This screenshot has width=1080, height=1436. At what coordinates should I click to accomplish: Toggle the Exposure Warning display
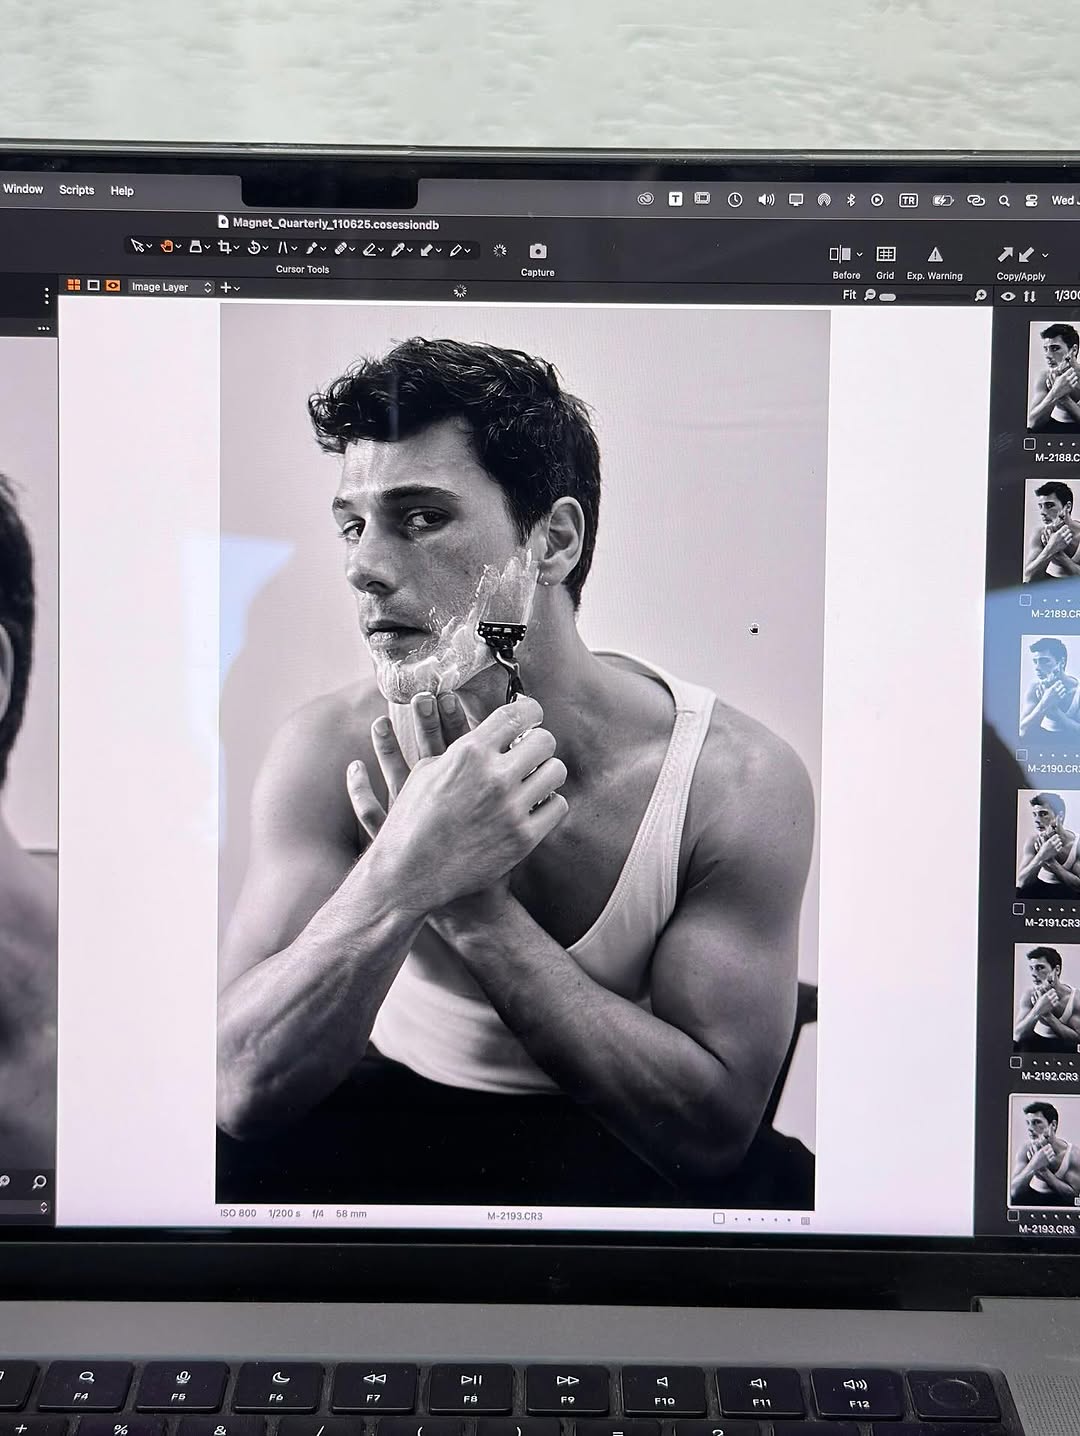pos(934,255)
